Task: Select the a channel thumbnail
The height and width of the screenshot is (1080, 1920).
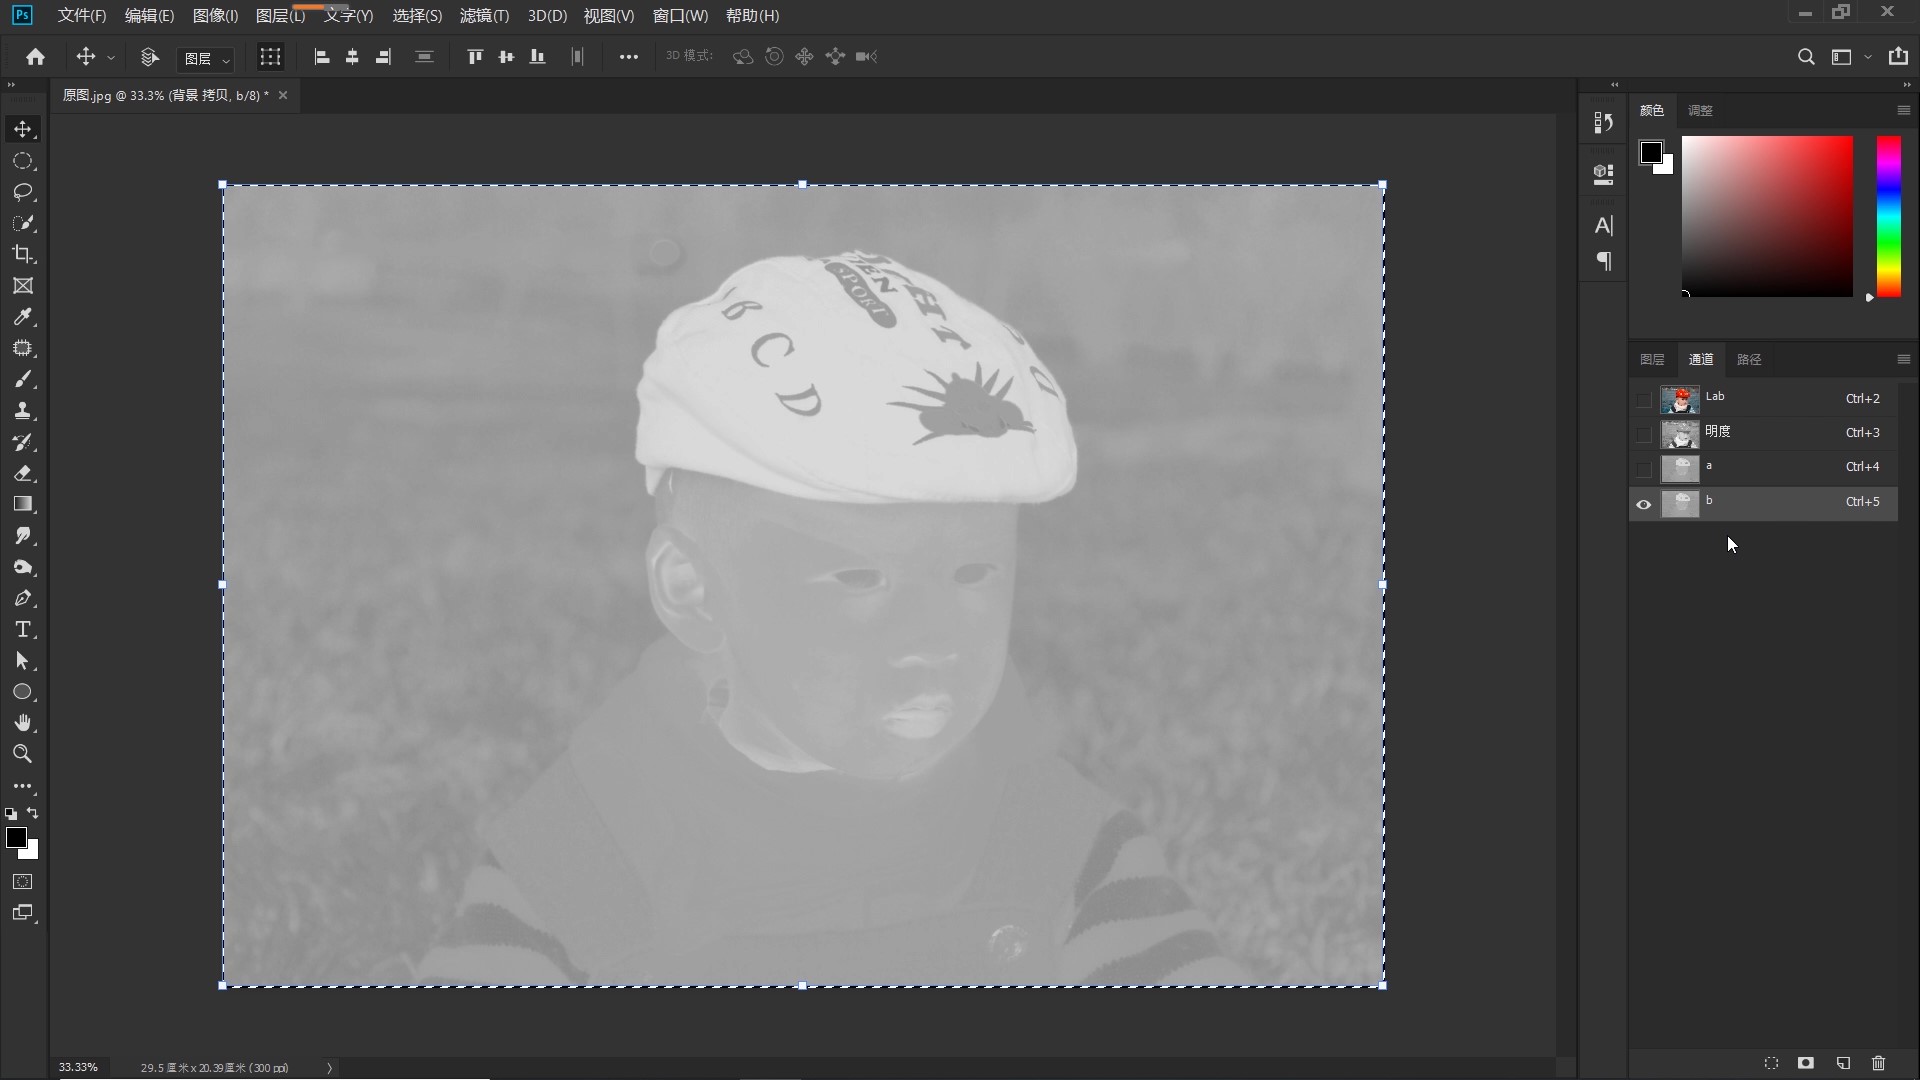Action: (x=1680, y=469)
